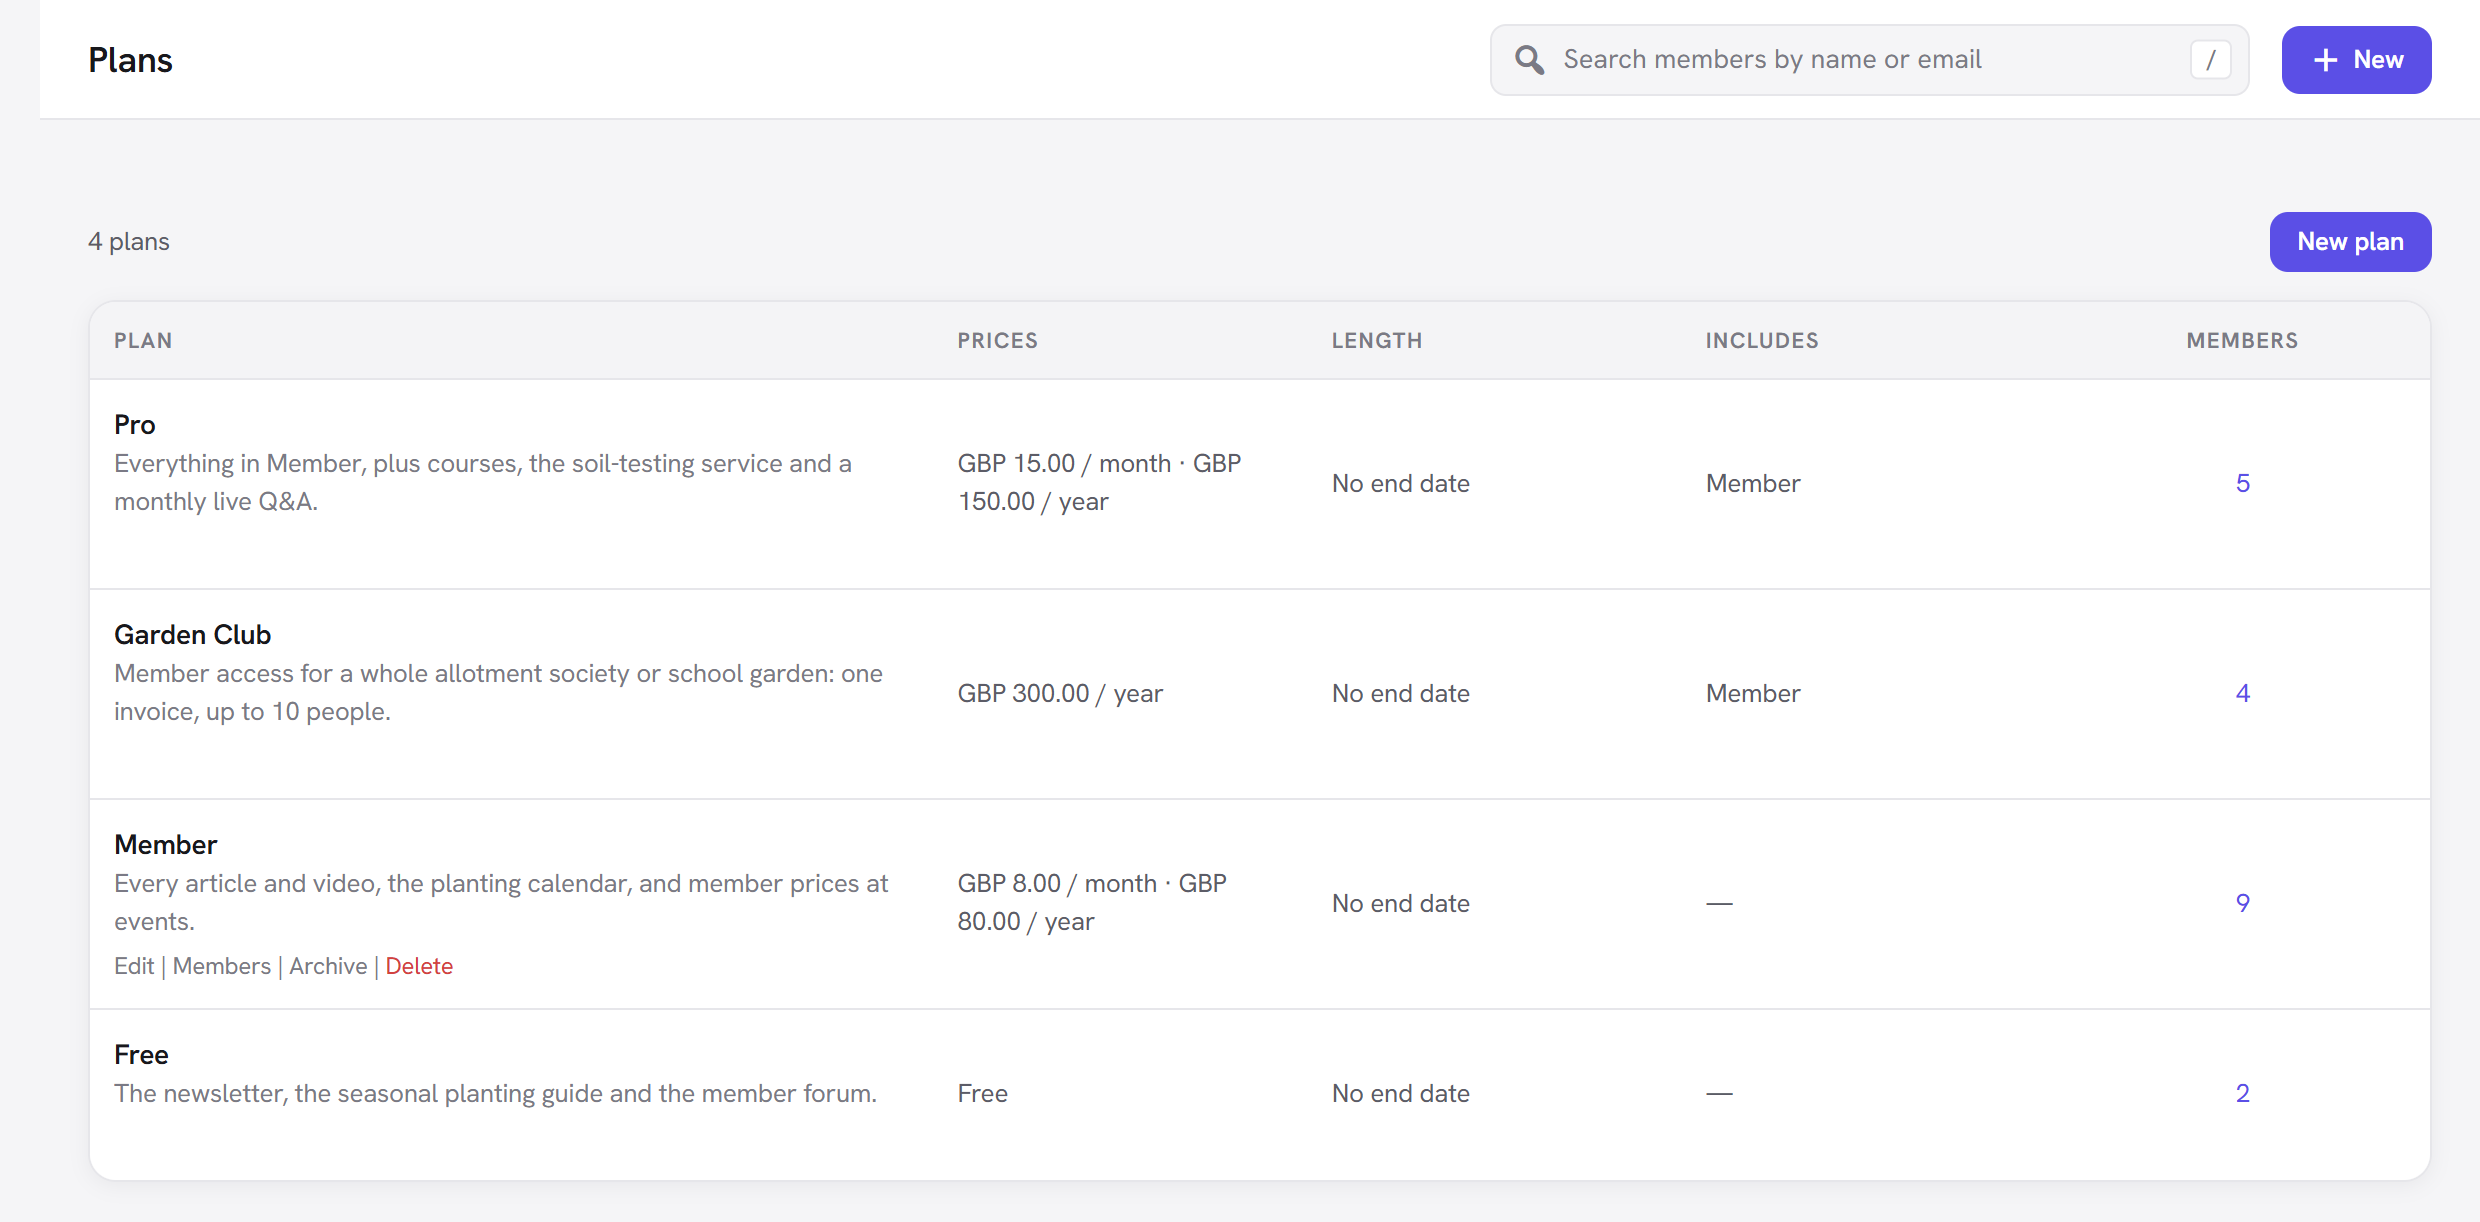Click Pro's No end date cell
Viewport: 2480px width, 1222px height.
1401,484
